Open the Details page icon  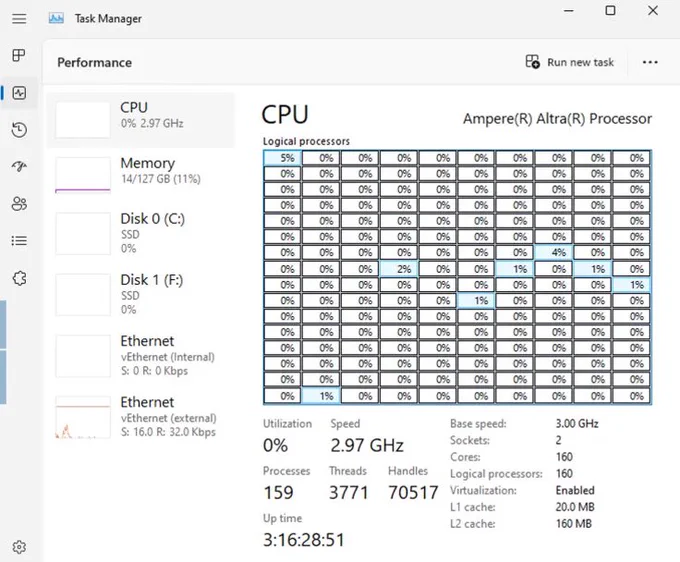pos(19,241)
